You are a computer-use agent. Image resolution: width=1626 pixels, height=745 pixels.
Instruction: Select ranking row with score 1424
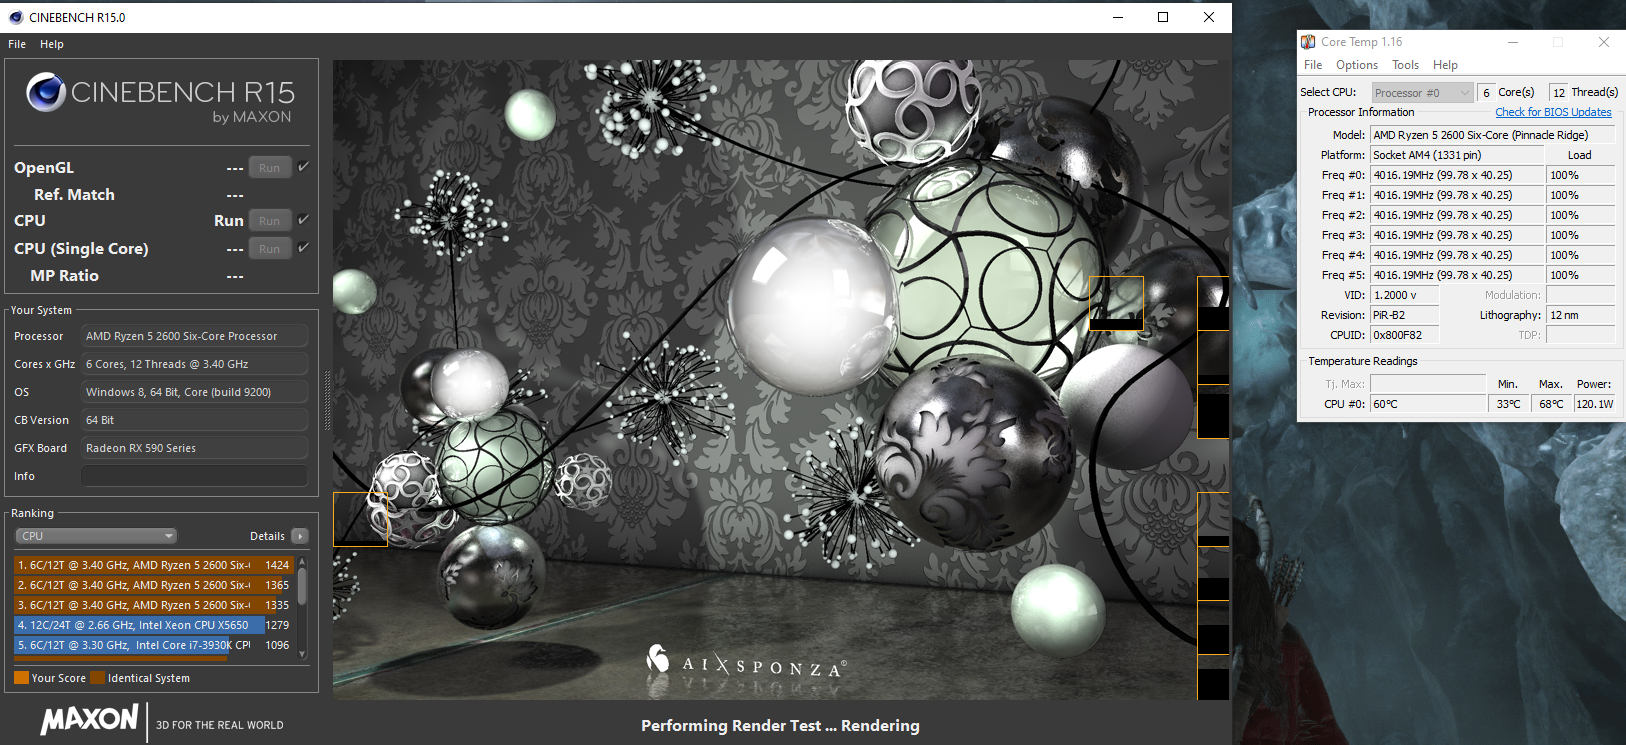153,565
